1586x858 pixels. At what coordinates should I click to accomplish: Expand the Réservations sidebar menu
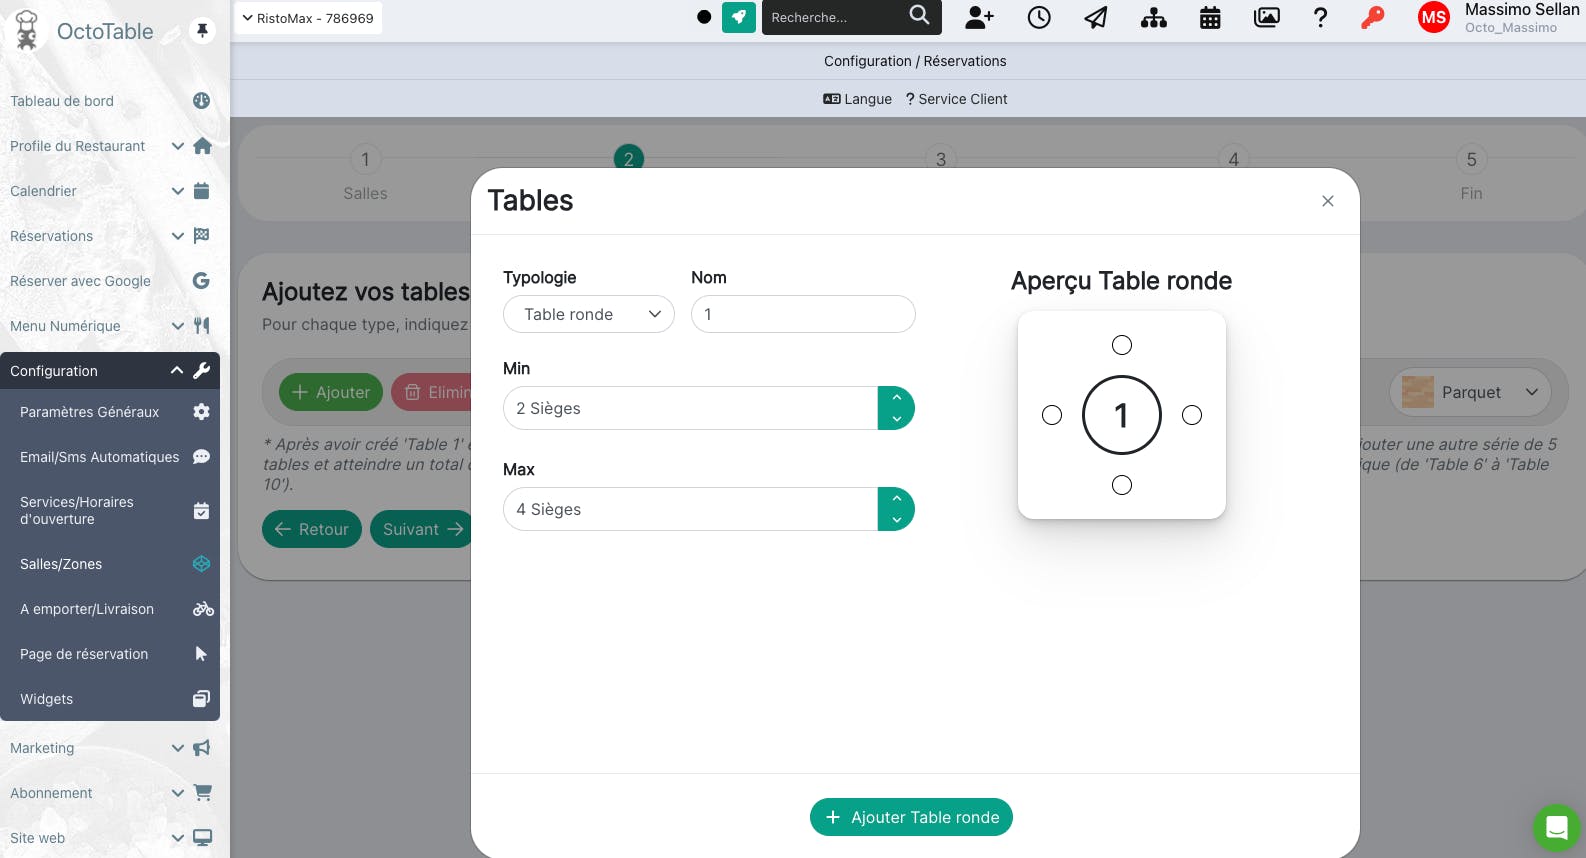coord(177,236)
